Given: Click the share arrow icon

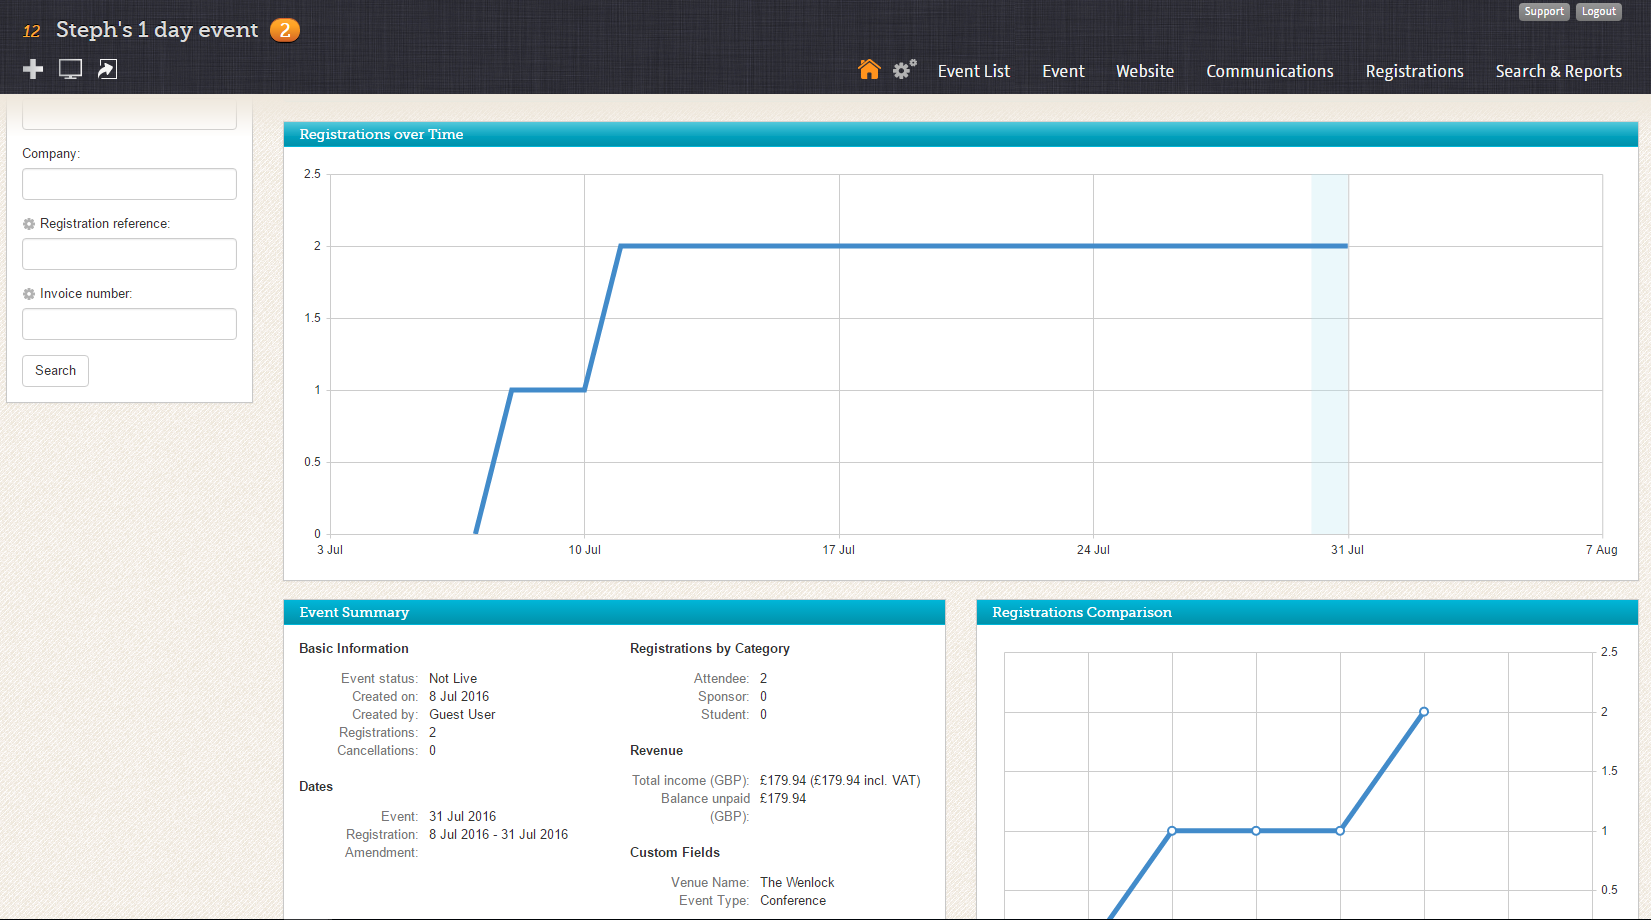Looking at the screenshot, I should click(107, 69).
